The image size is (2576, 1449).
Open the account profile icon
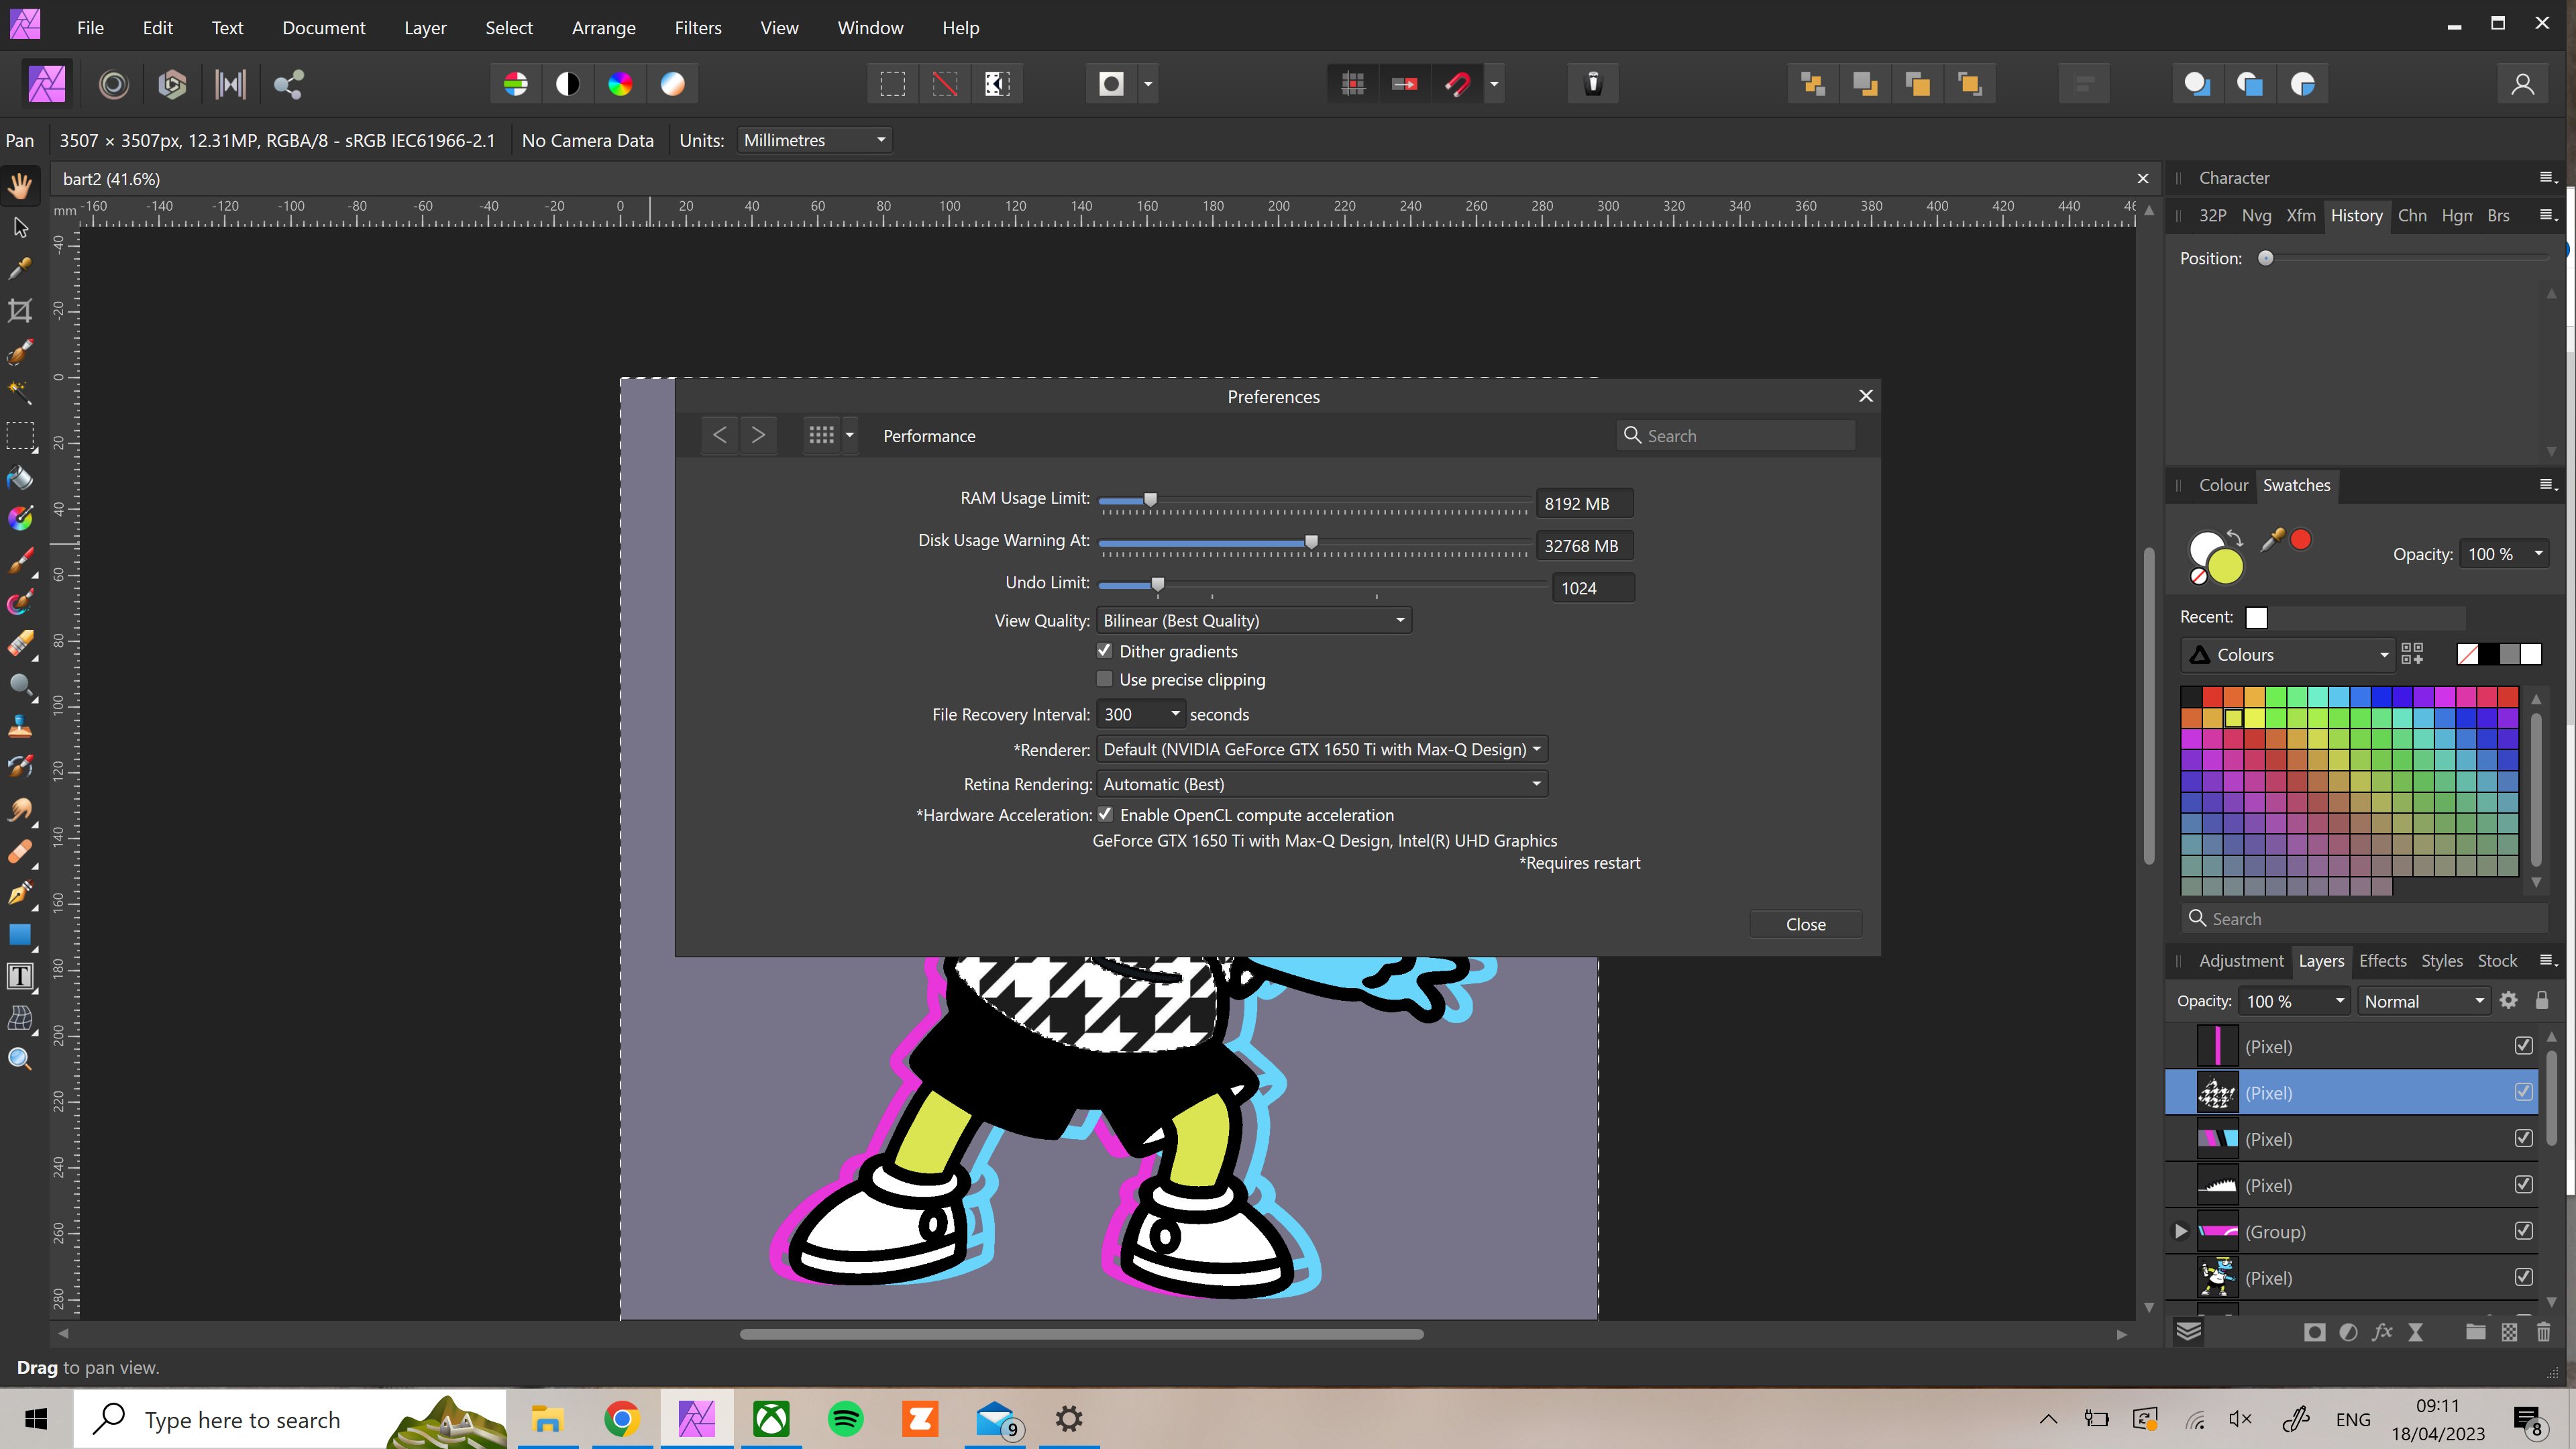tap(2523, 84)
